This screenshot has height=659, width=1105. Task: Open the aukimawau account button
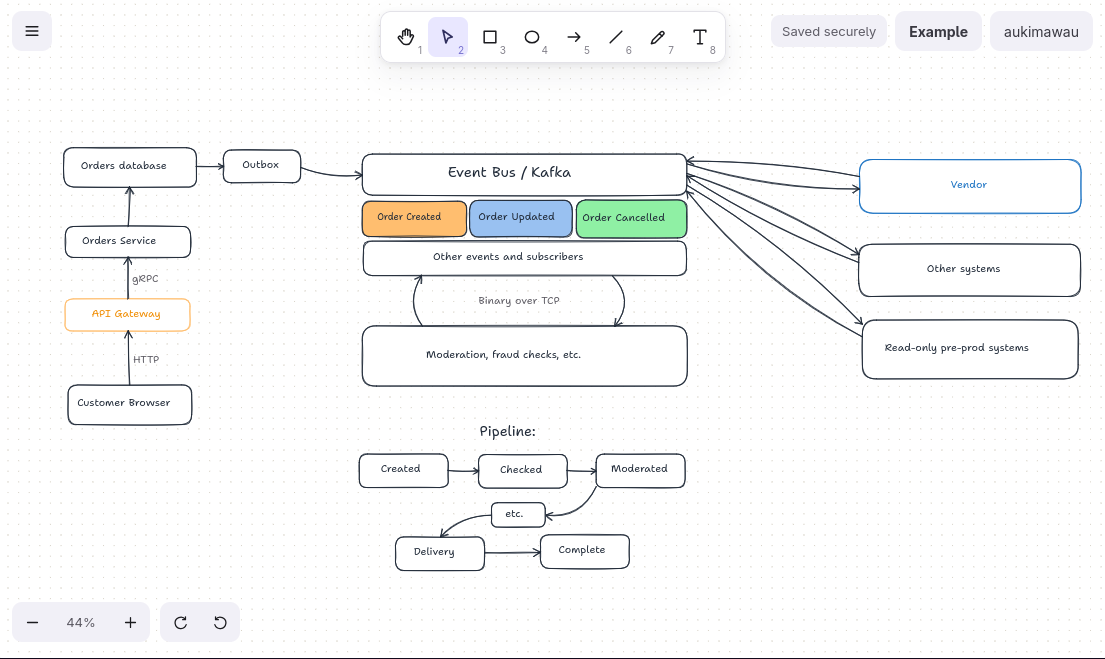1041,32
